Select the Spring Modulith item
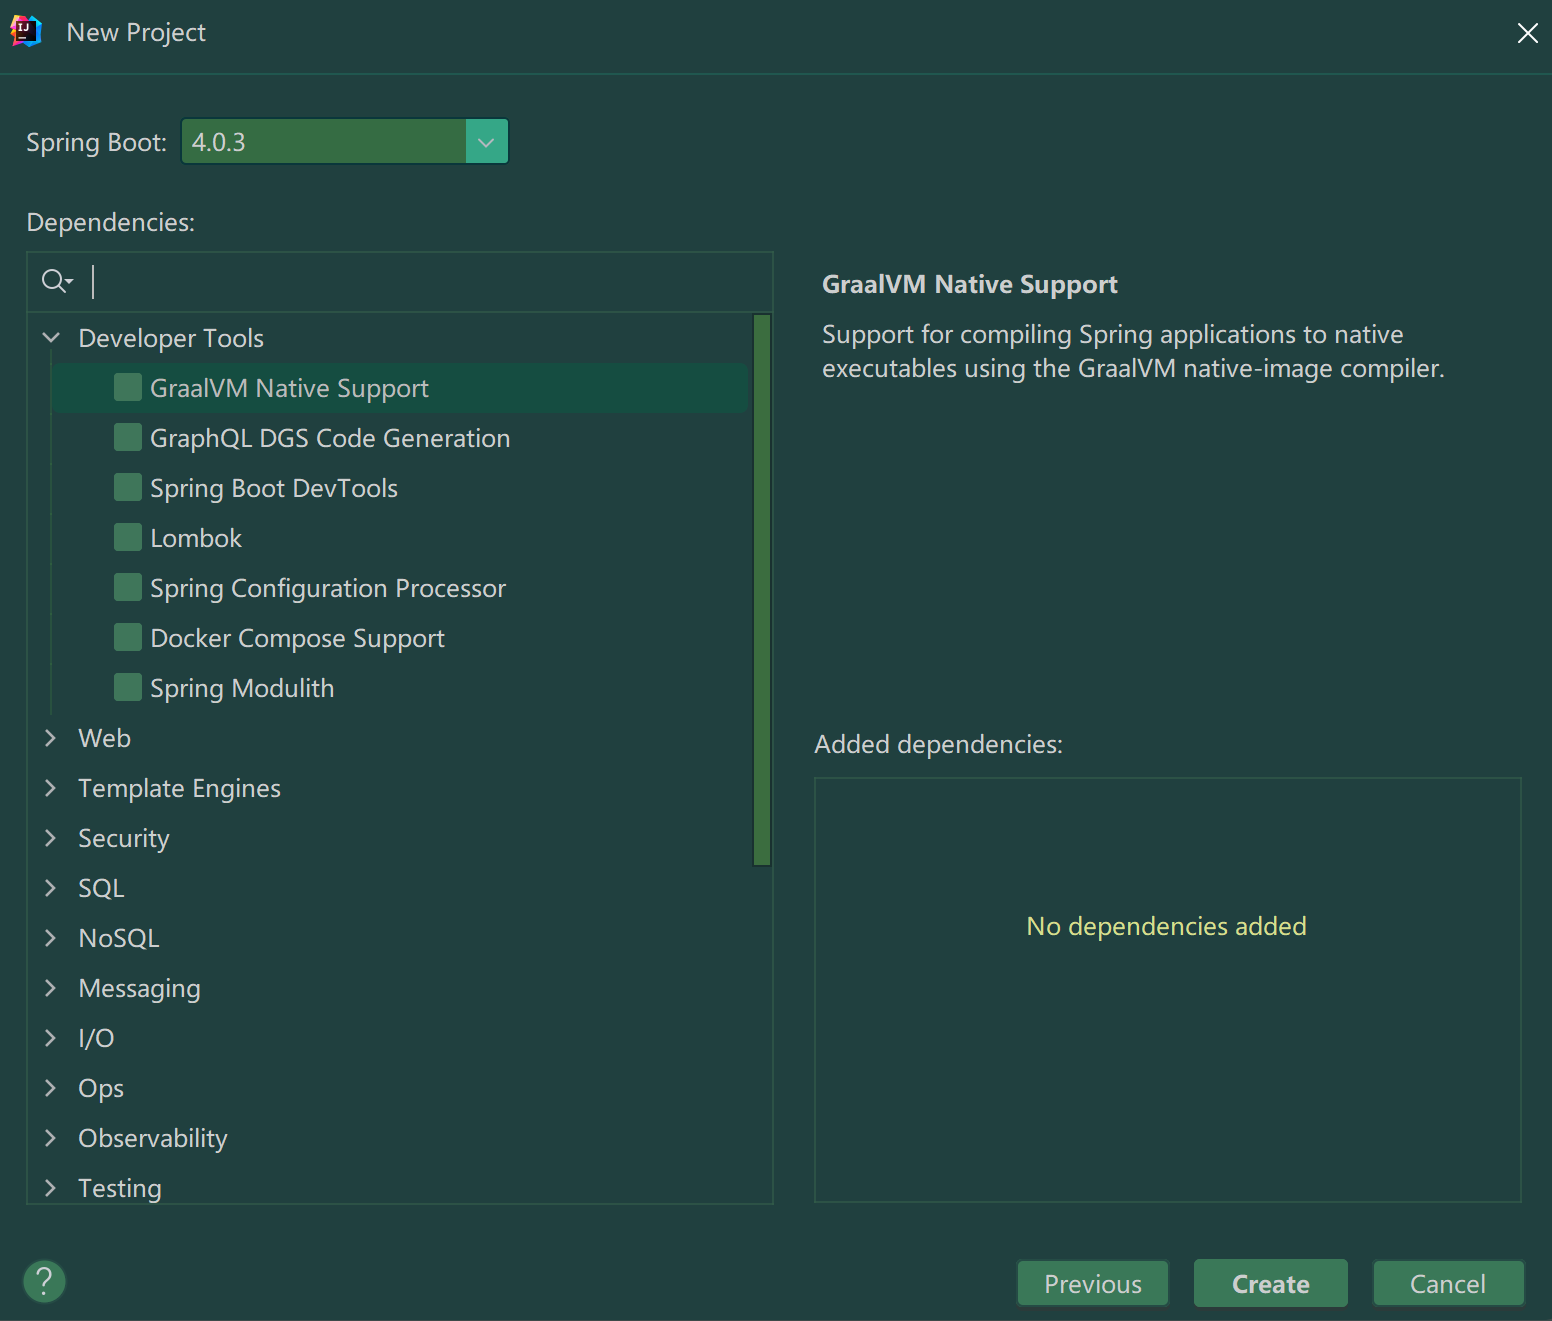 coord(242,688)
